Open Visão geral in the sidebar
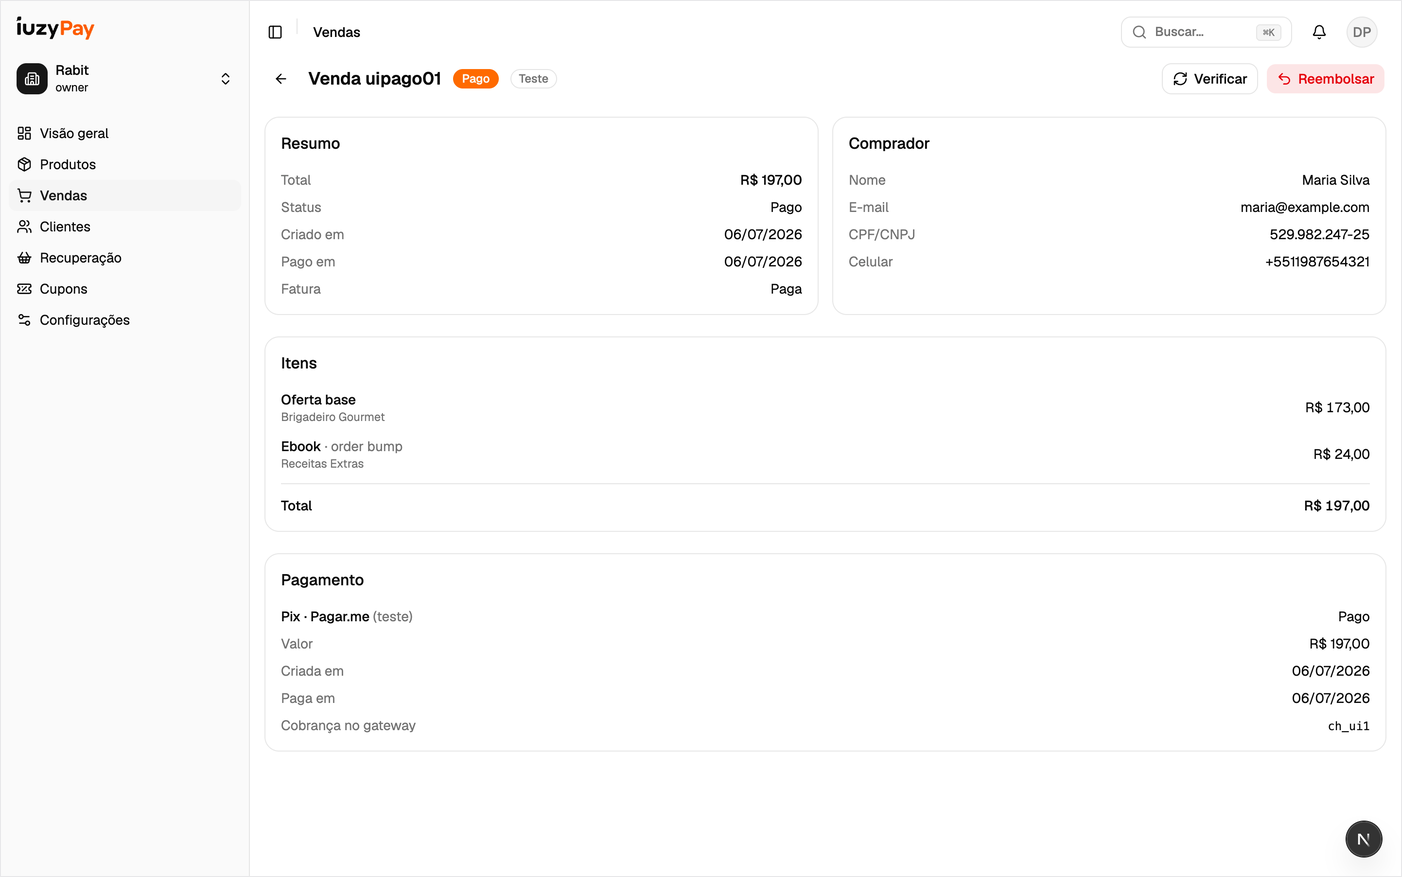The width and height of the screenshot is (1402, 877). pyautogui.click(x=125, y=133)
